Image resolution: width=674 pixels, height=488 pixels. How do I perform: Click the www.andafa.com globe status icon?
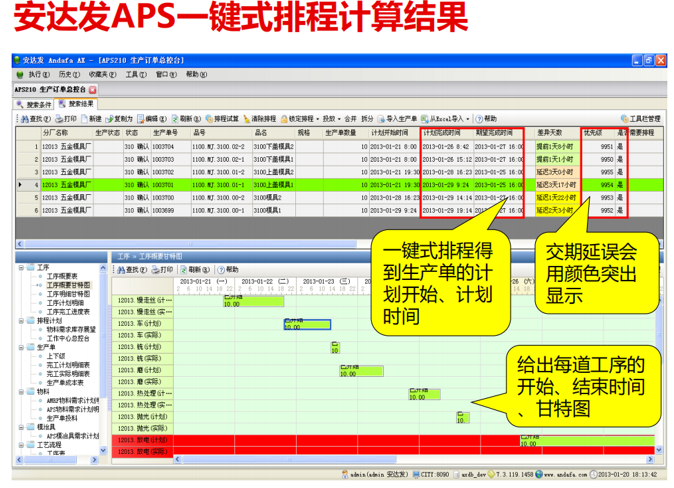point(539,474)
